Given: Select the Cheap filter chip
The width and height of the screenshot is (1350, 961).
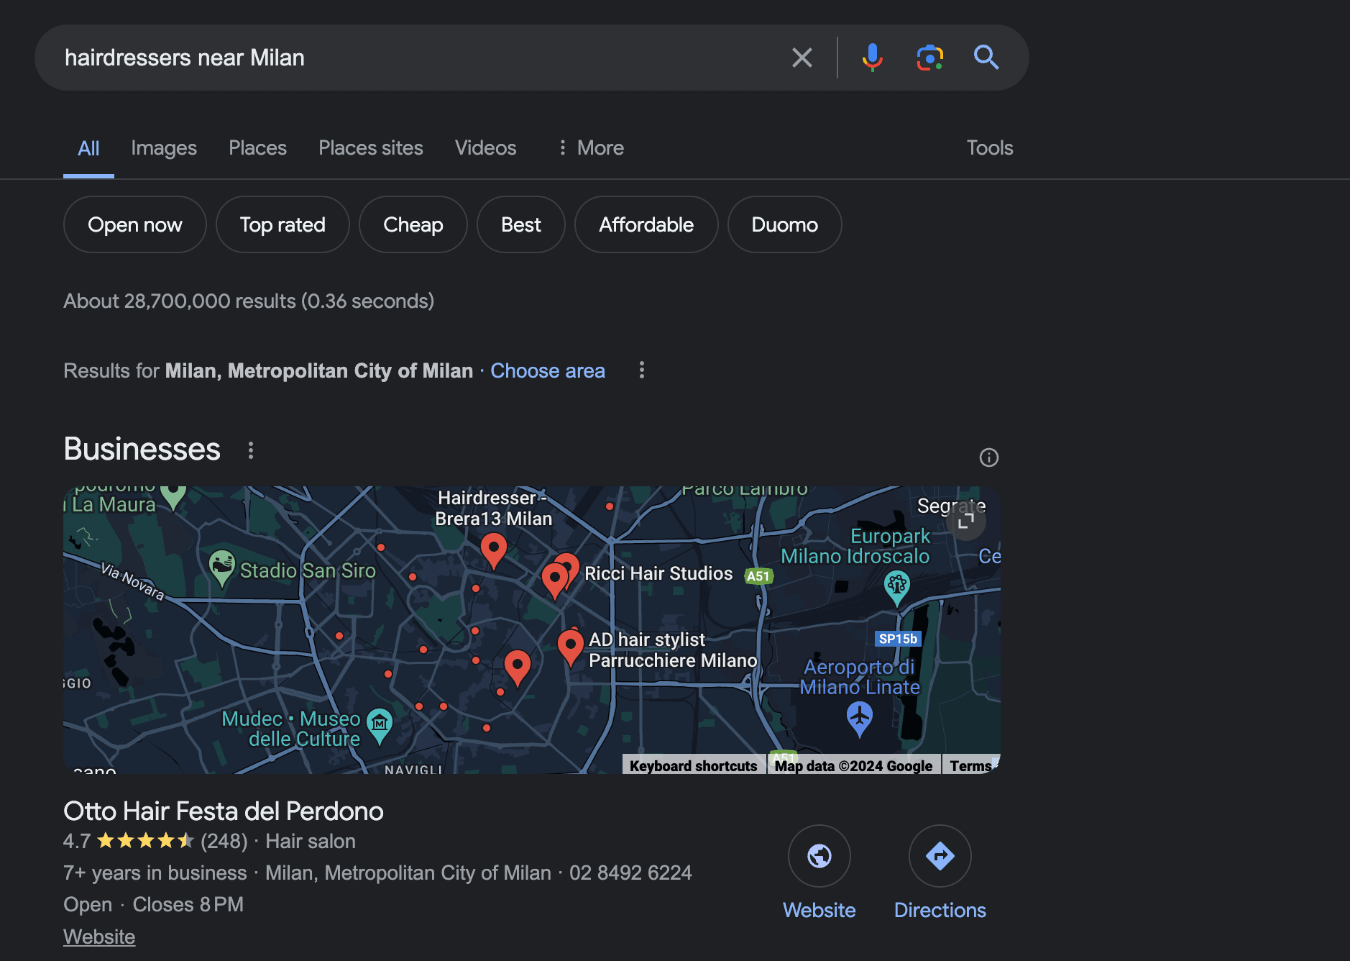Looking at the screenshot, I should pos(413,224).
